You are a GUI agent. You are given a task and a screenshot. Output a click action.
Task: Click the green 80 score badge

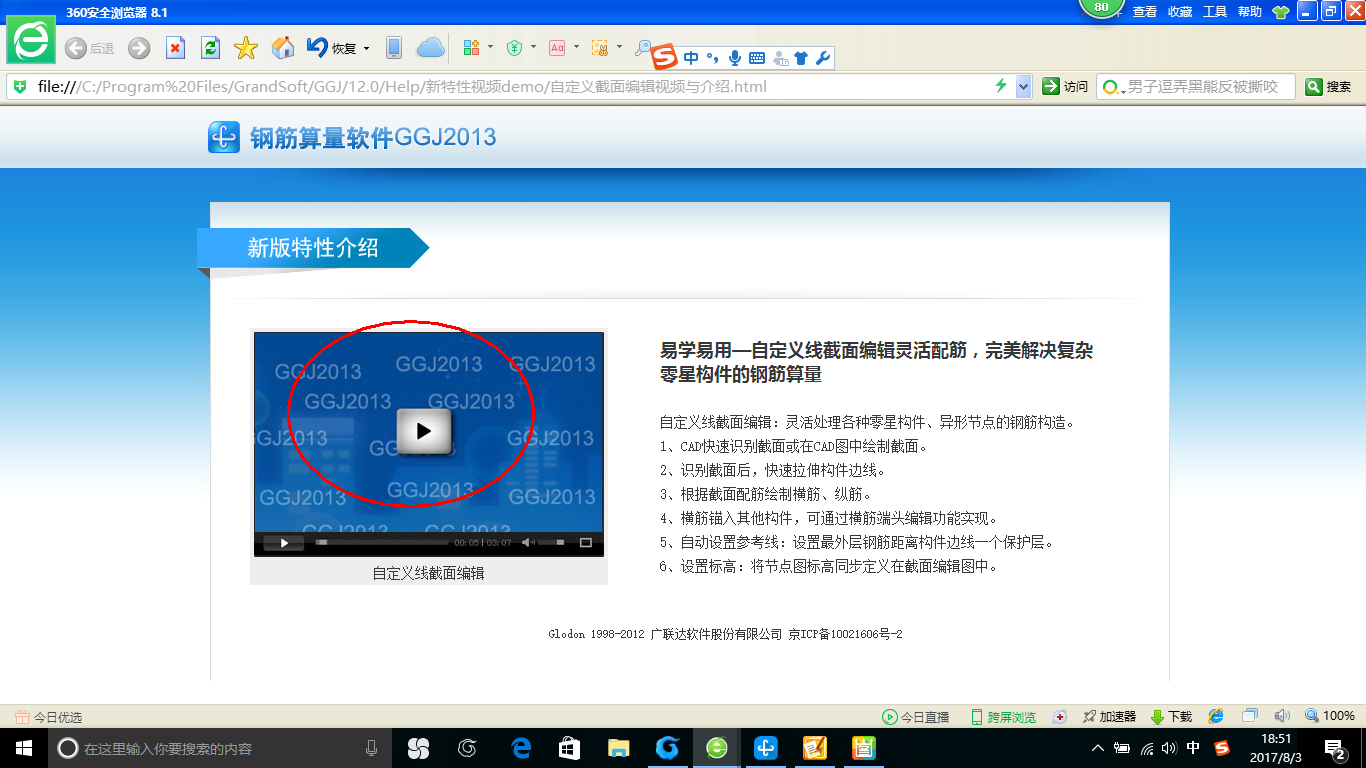(1102, 8)
